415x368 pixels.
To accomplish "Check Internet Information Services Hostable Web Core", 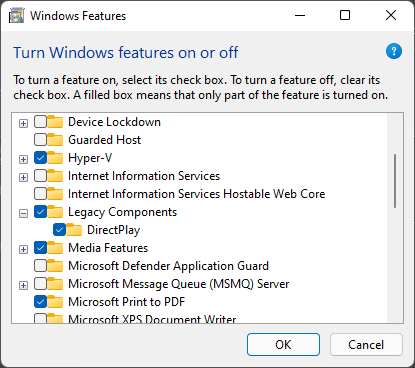I will (40, 194).
